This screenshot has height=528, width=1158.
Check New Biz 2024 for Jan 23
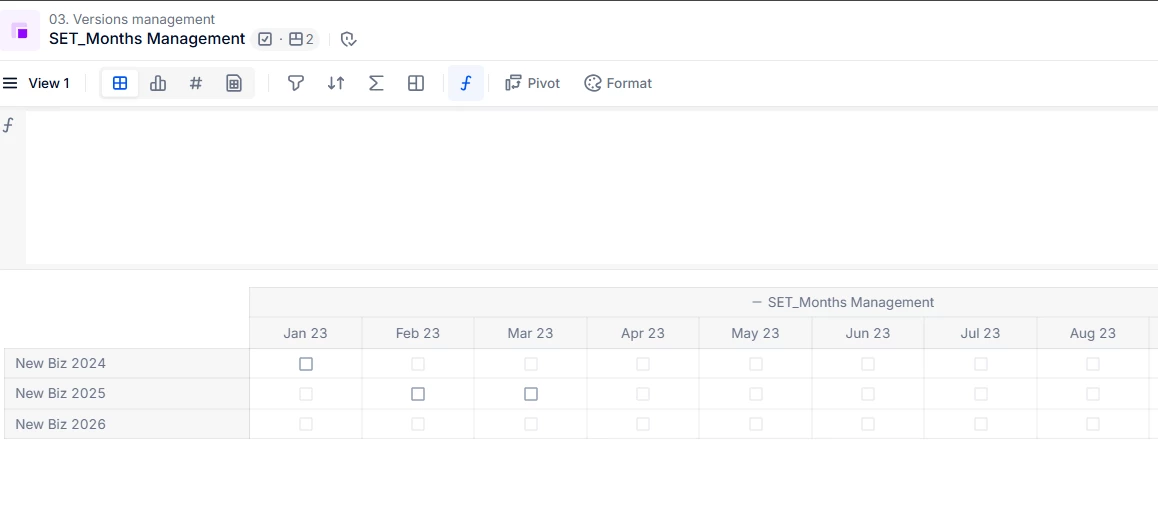306,364
